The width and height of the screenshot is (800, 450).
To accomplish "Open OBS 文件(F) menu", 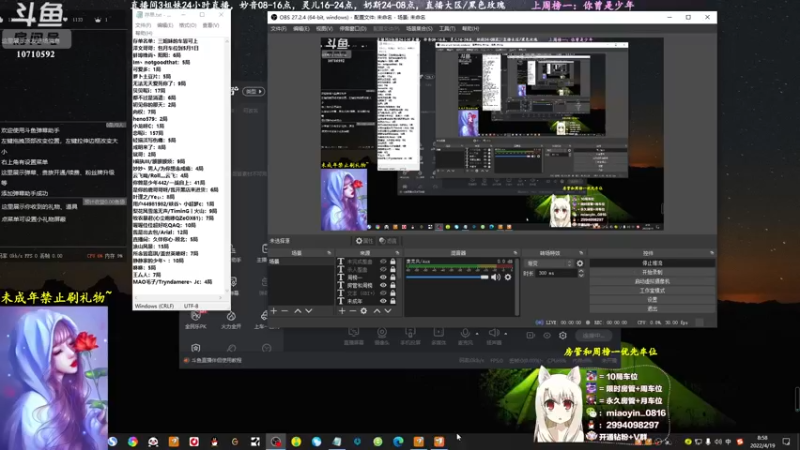I will (x=279, y=29).
